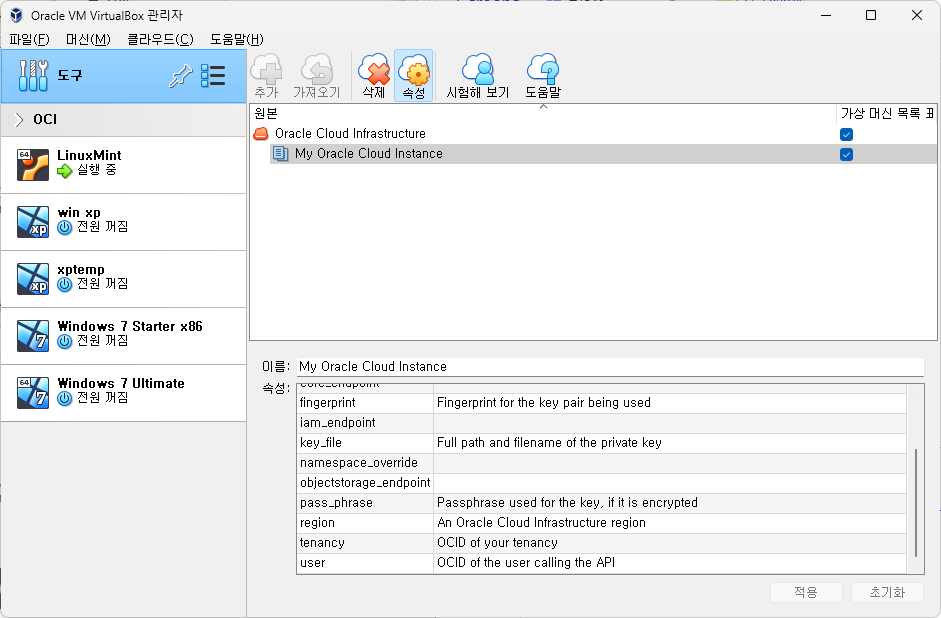The height and width of the screenshot is (618, 941).
Task: Click the VirtualBox app icon in title bar
Action: point(16,15)
